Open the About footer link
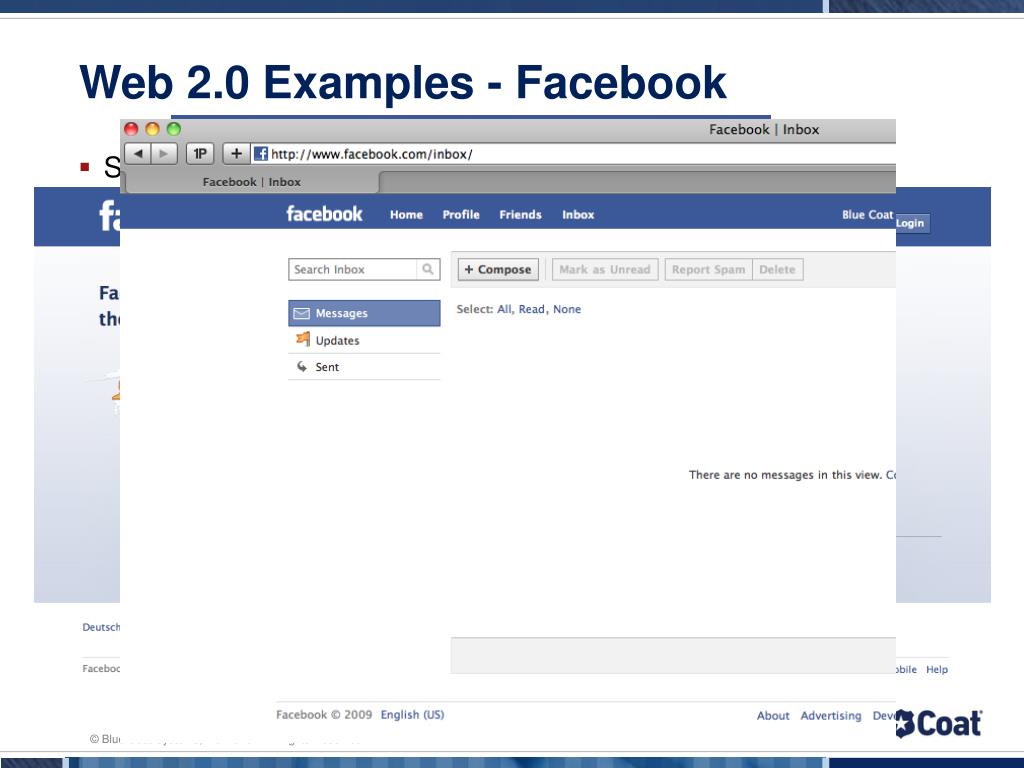 tap(773, 716)
